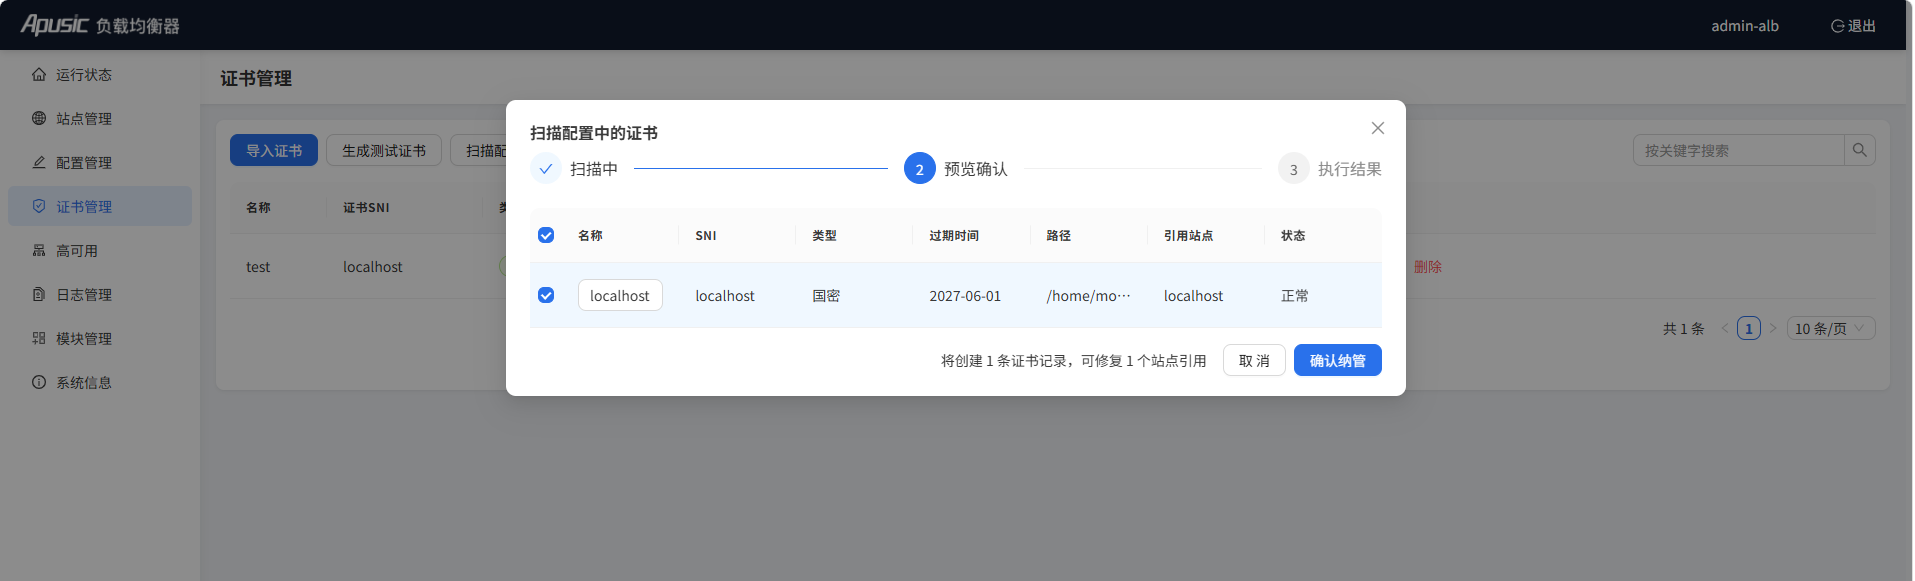
Task: Click the admin-alb username
Action: pos(1745,26)
